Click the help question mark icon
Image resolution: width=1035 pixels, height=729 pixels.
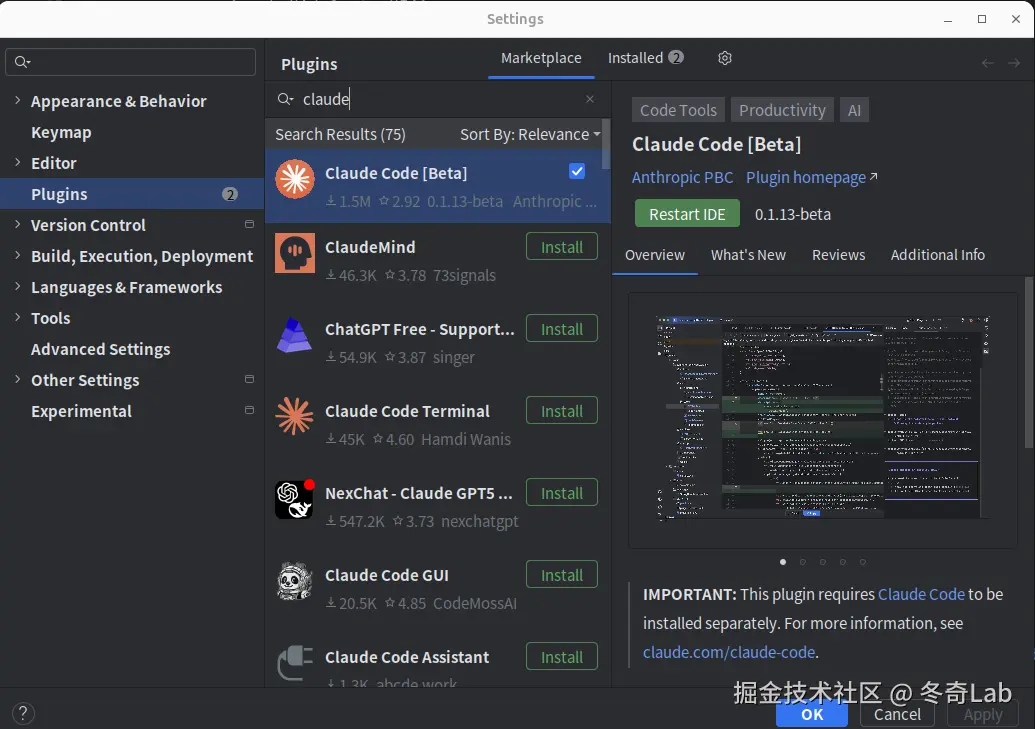[22, 712]
